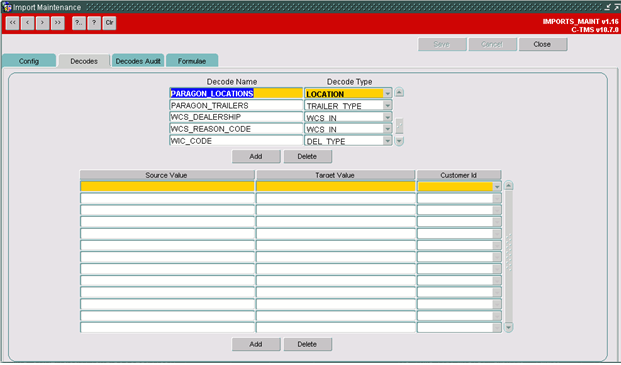Click Delete below the Source Value grid
This screenshot has width=621, height=365.
(307, 344)
